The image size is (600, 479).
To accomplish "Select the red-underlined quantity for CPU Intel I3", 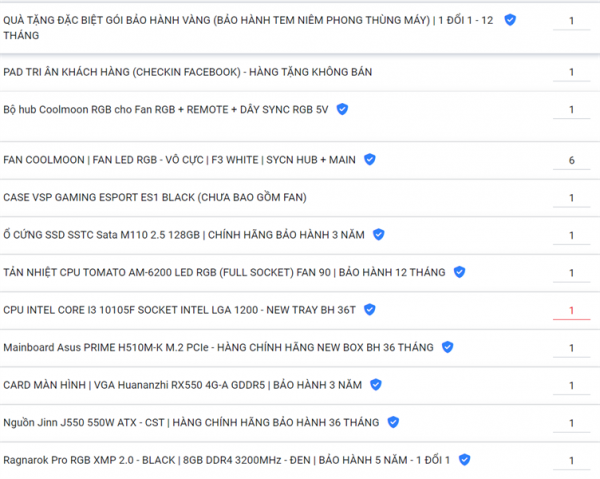I will pos(571,310).
